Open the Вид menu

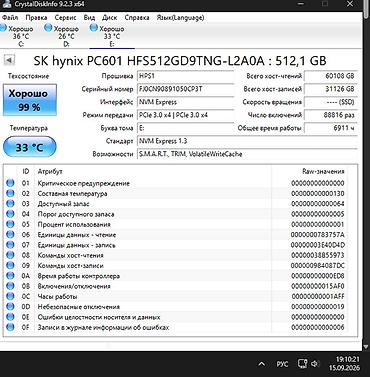coord(89,17)
